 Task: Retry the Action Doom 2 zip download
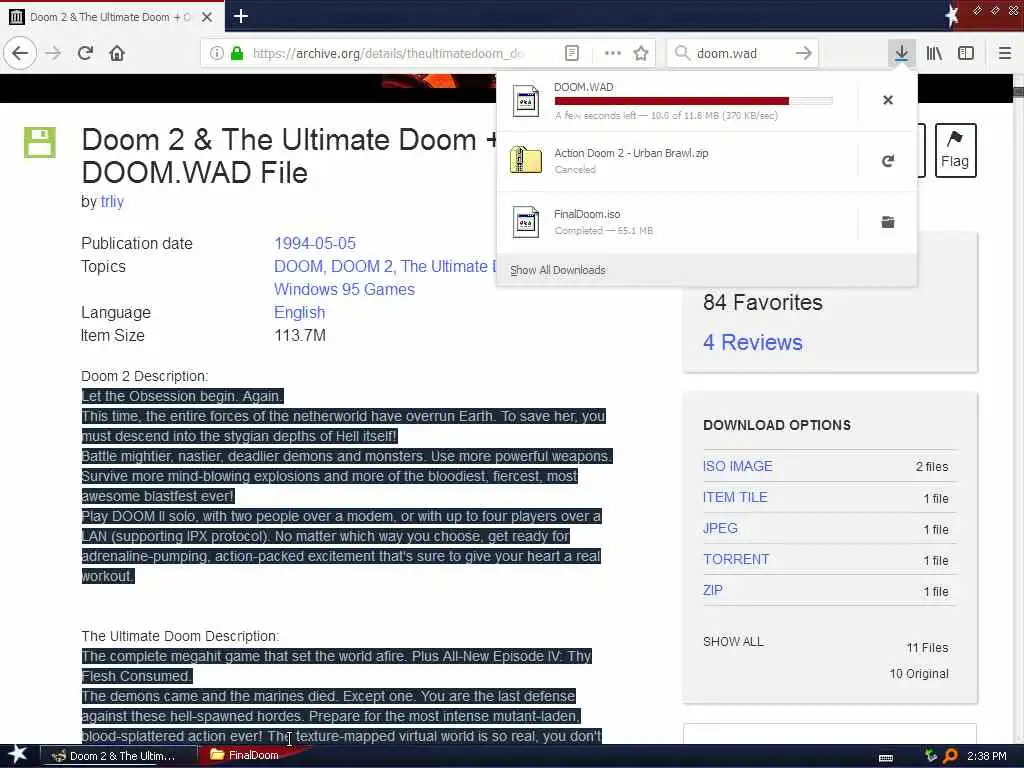pyautogui.click(x=888, y=161)
